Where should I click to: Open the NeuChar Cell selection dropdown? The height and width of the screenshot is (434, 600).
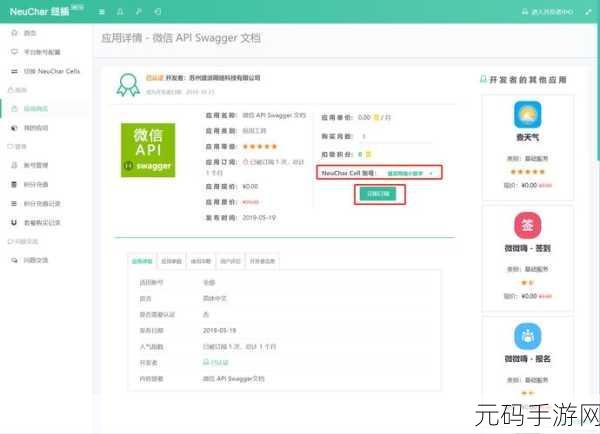pyautogui.click(x=410, y=173)
